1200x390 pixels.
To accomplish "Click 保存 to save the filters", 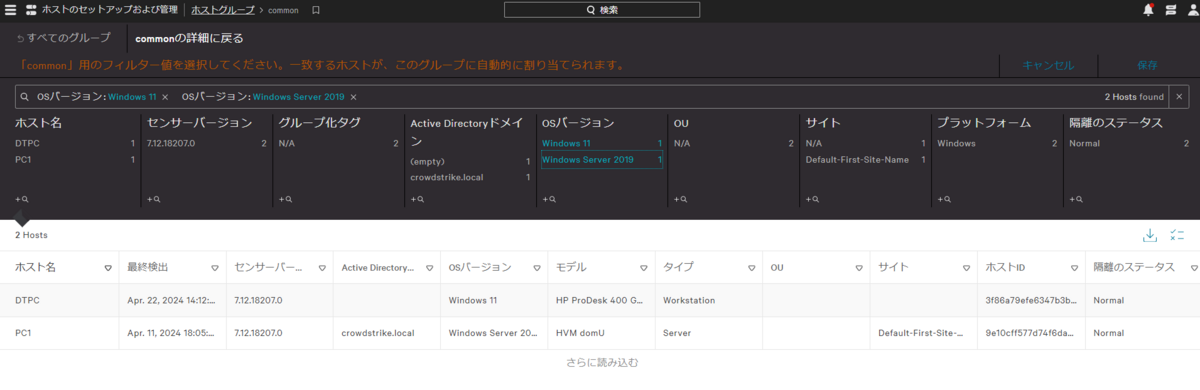I will [1147, 65].
